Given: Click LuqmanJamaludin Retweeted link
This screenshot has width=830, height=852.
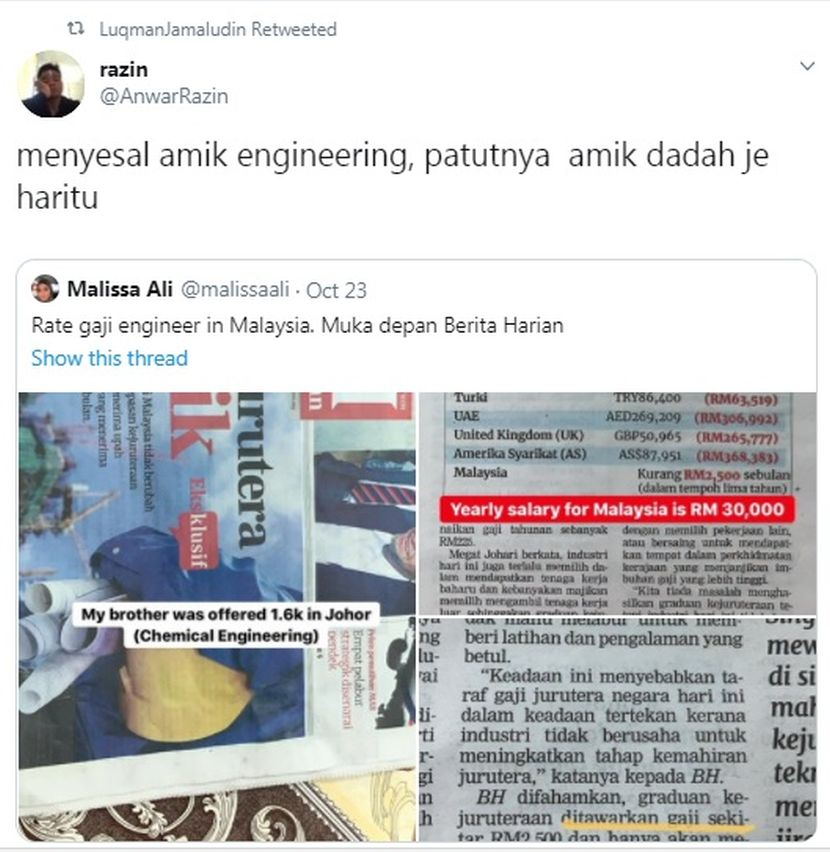Looking at the screenshot, I should click(x=218, y=29).
